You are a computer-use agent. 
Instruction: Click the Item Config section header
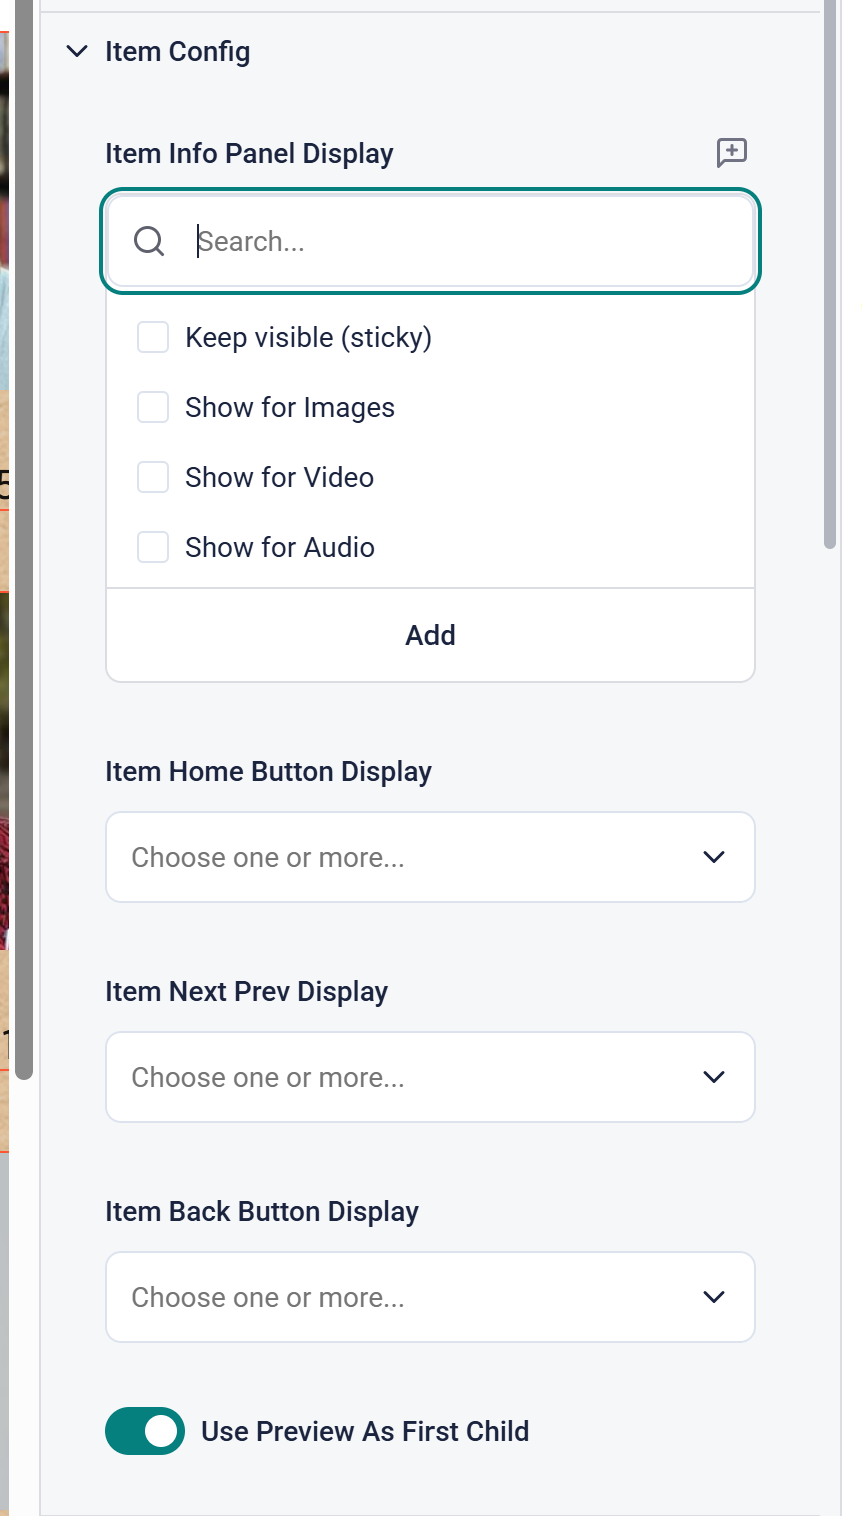(178, 52)
